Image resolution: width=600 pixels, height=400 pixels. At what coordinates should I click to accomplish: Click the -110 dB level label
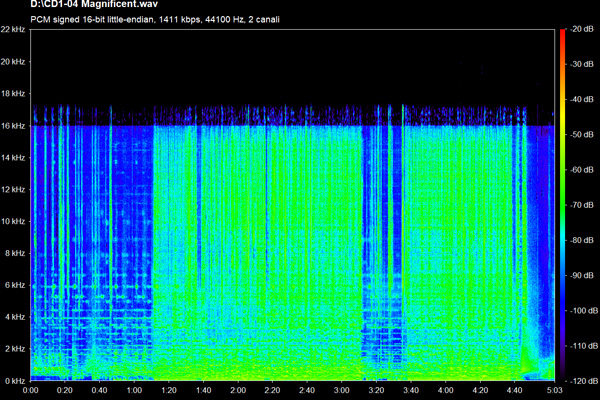coord(584,346)
